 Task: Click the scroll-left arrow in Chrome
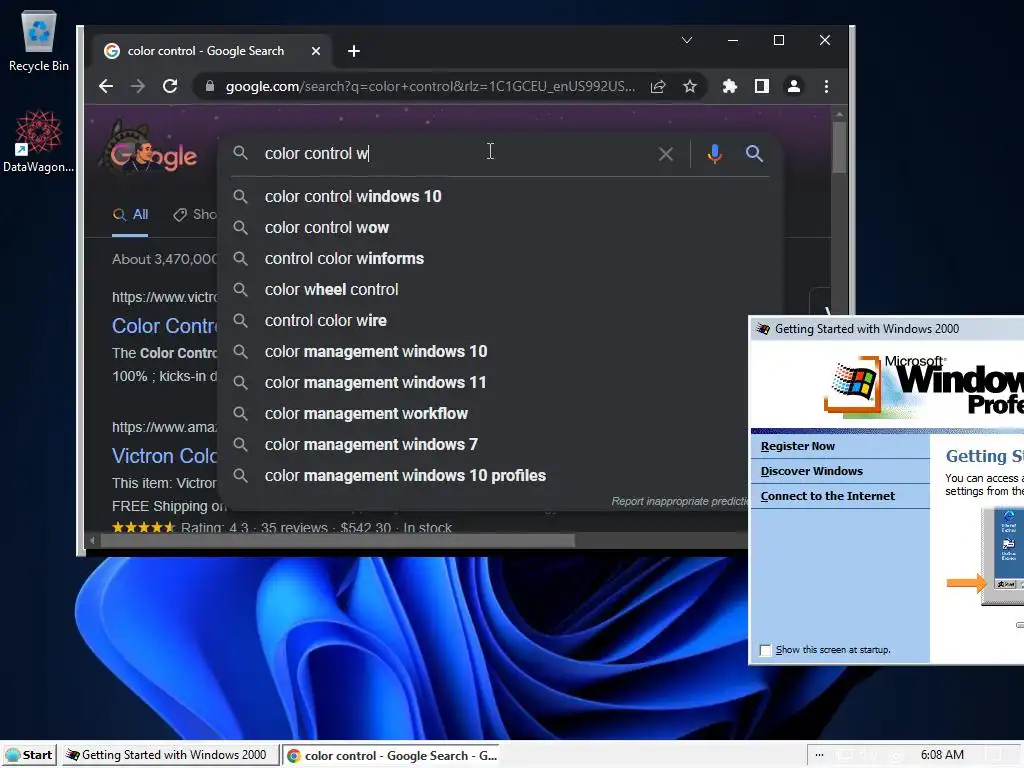(92, 541)
